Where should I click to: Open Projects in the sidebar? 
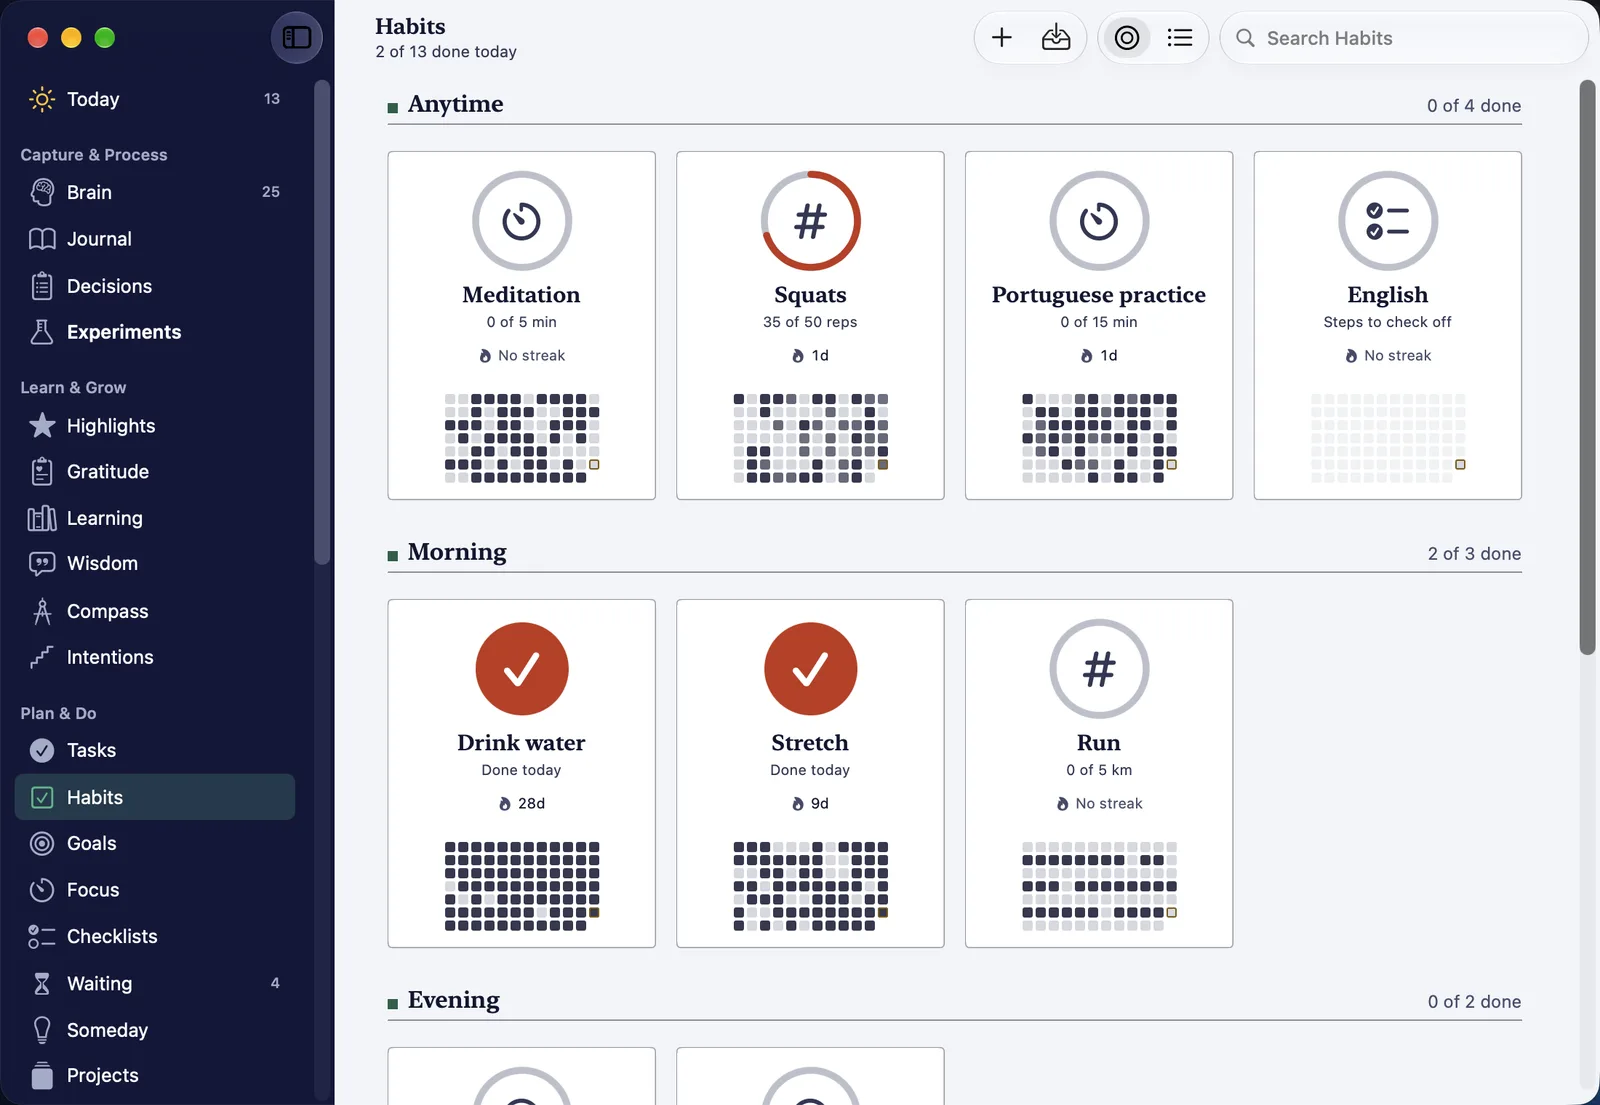[155, 1076]
